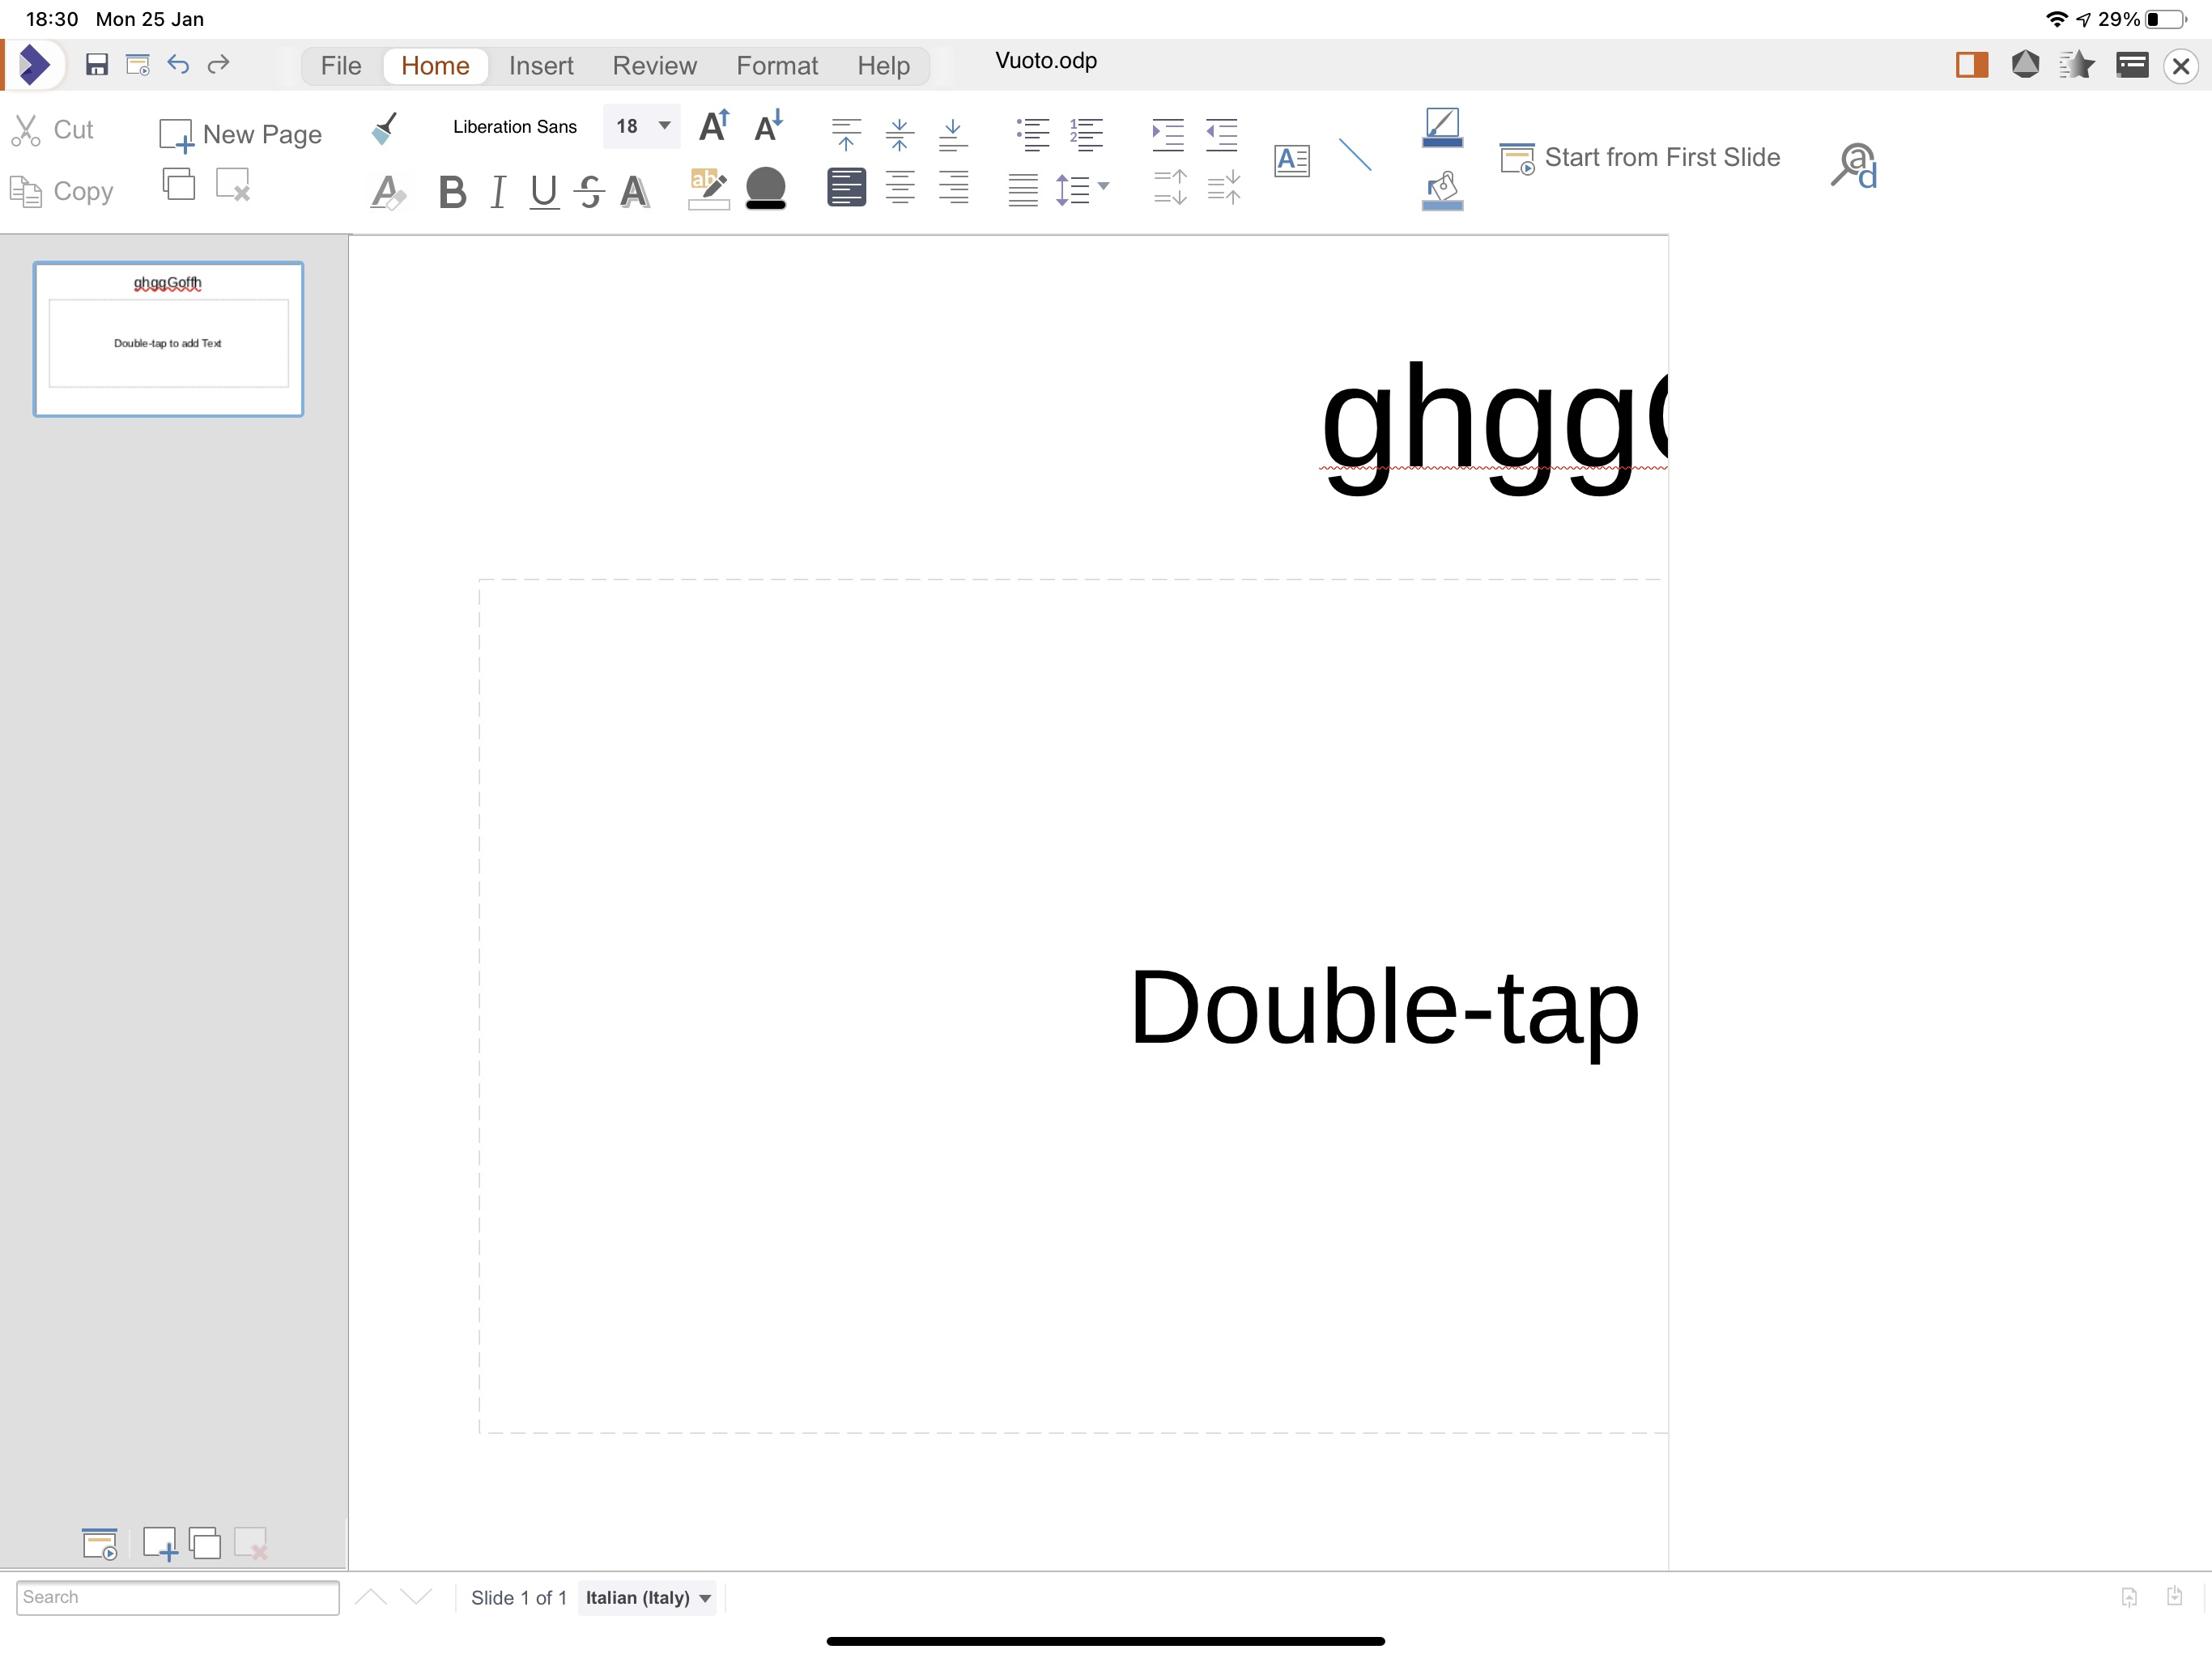This screenshot has width=2212, height=1658.
Task: Click the Insert Text Box icon
Action: pos(1291,160)
